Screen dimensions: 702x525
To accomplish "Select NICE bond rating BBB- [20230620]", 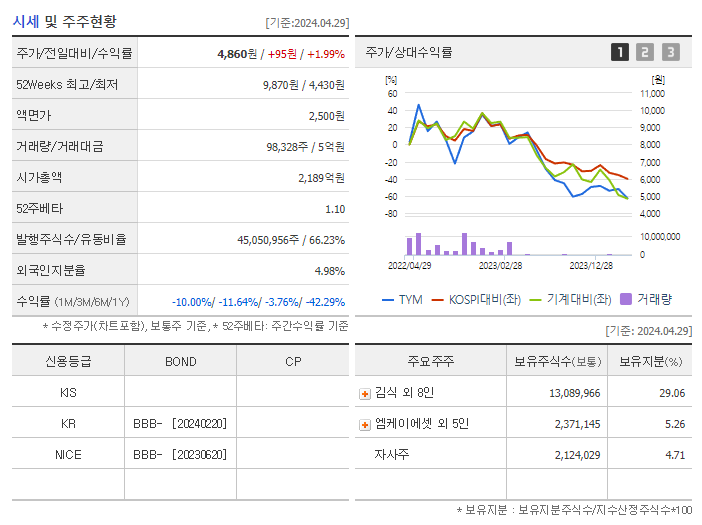I will [180, 455].
